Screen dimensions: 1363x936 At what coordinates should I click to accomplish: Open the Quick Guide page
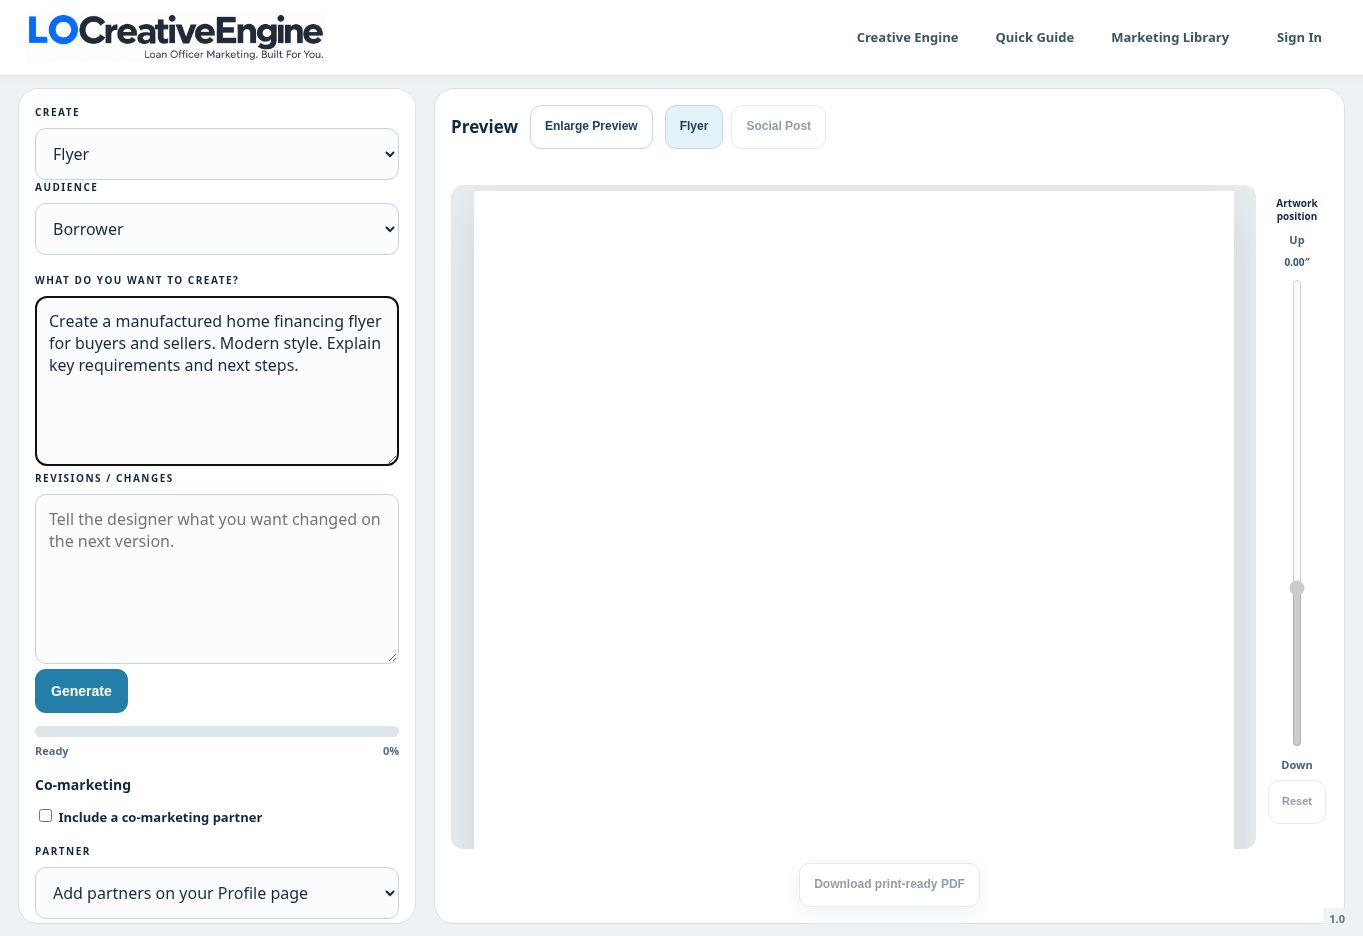pyautogui.click(x=1034, y=38)
